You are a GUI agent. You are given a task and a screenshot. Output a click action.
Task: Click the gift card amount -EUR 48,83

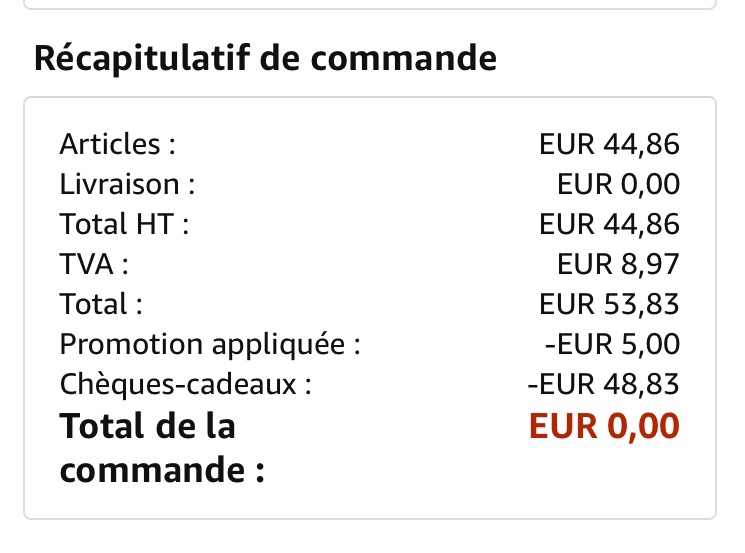(603, 384)
